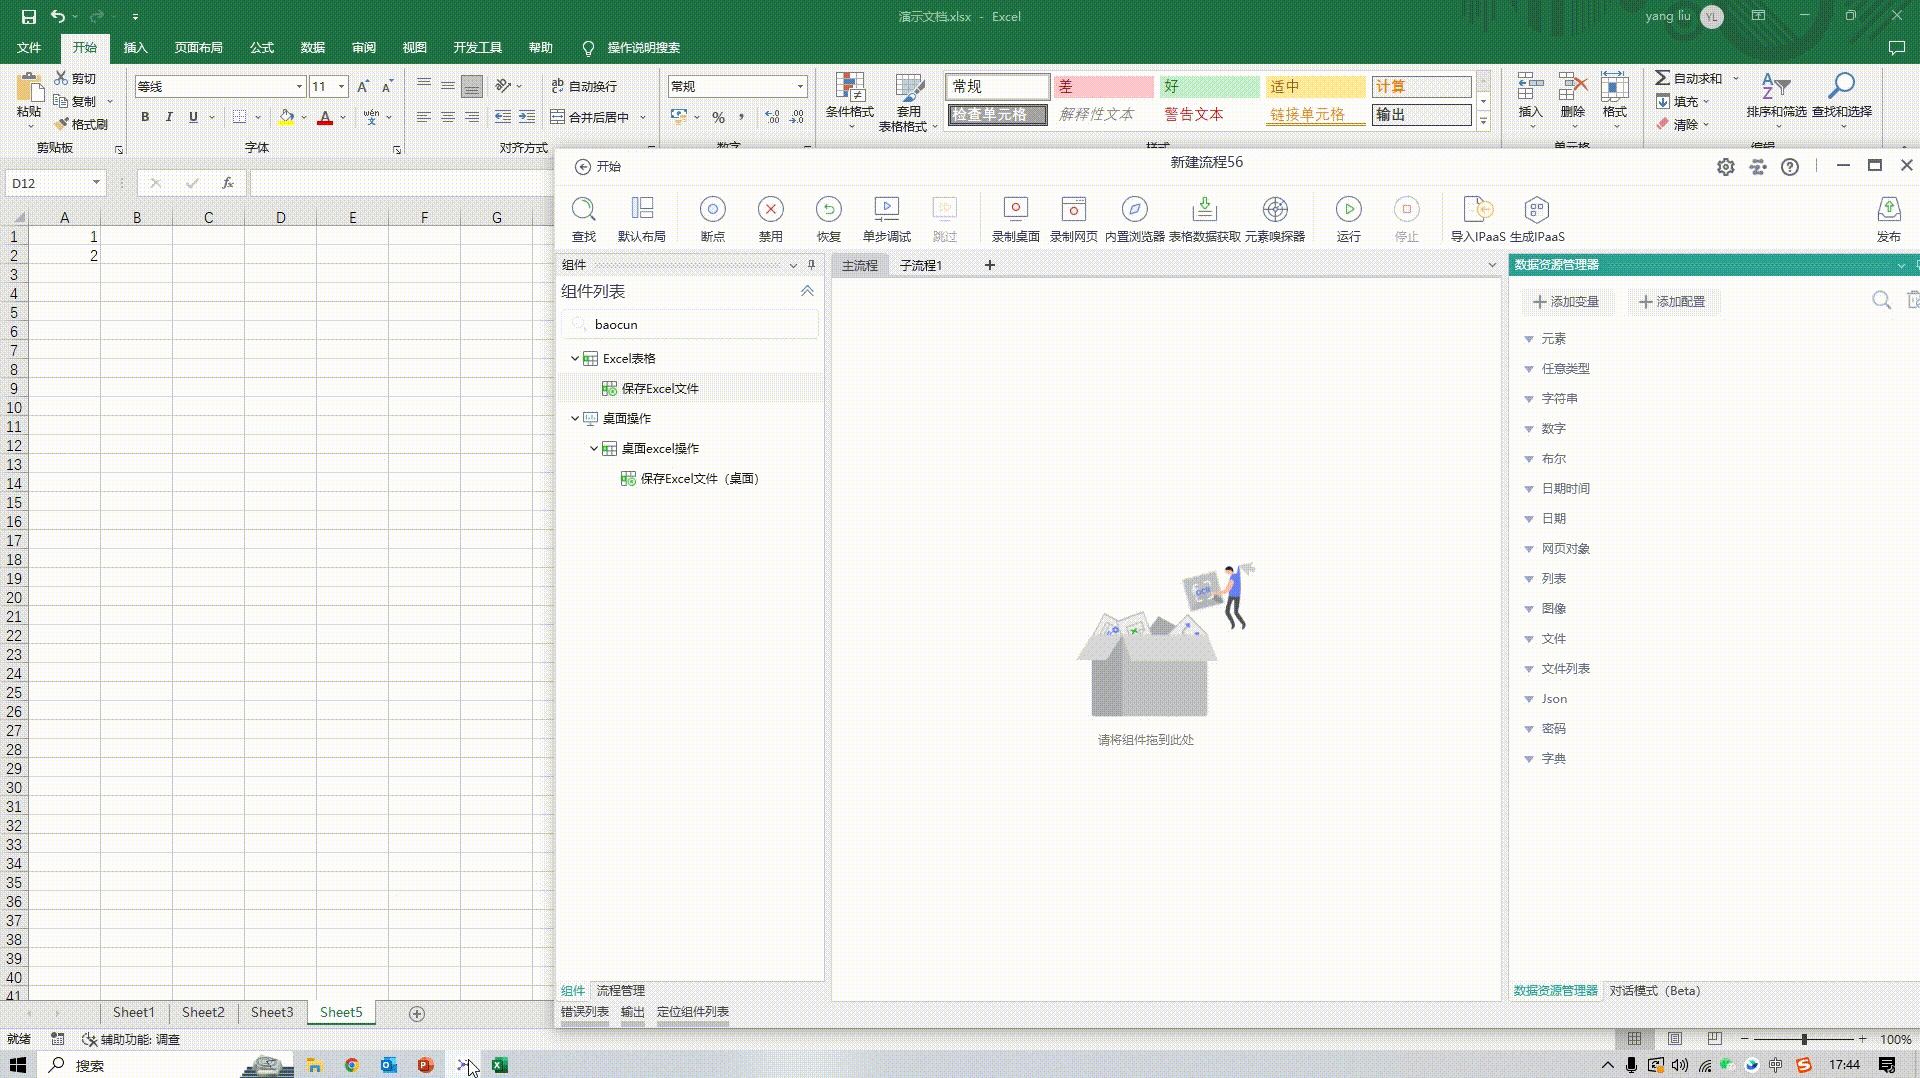1920x1078 pixels.
Task: Open 录制桌面 desktop recorder
Action: tap(1015, 209)
